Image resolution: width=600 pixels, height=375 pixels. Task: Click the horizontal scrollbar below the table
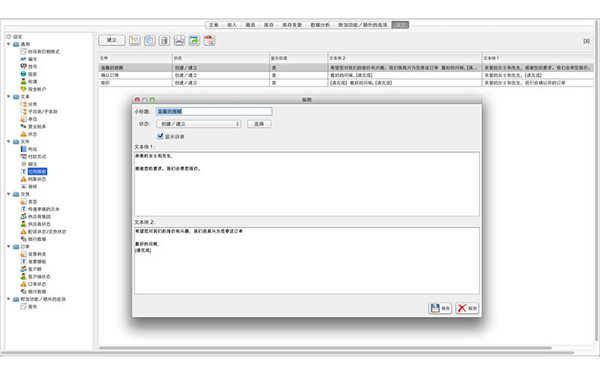click(x=325, y=348)
